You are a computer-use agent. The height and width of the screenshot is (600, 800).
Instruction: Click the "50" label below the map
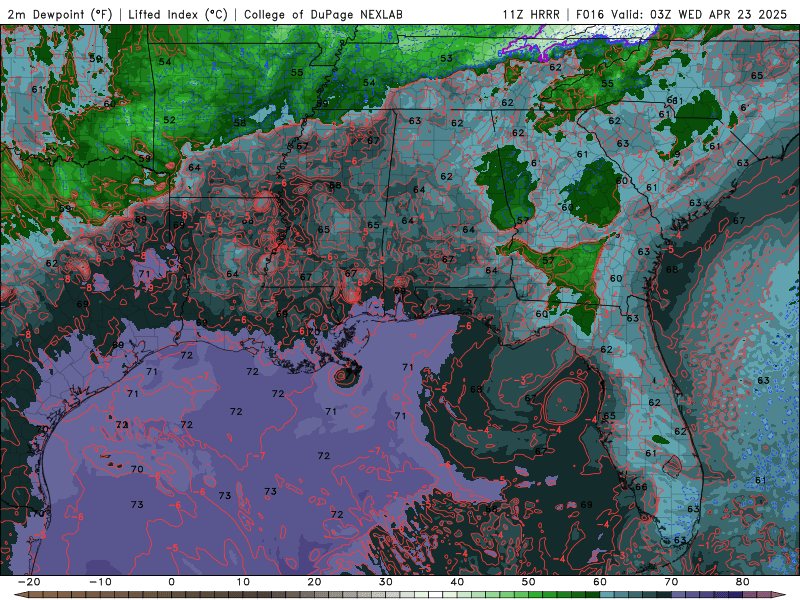(529, 582)
